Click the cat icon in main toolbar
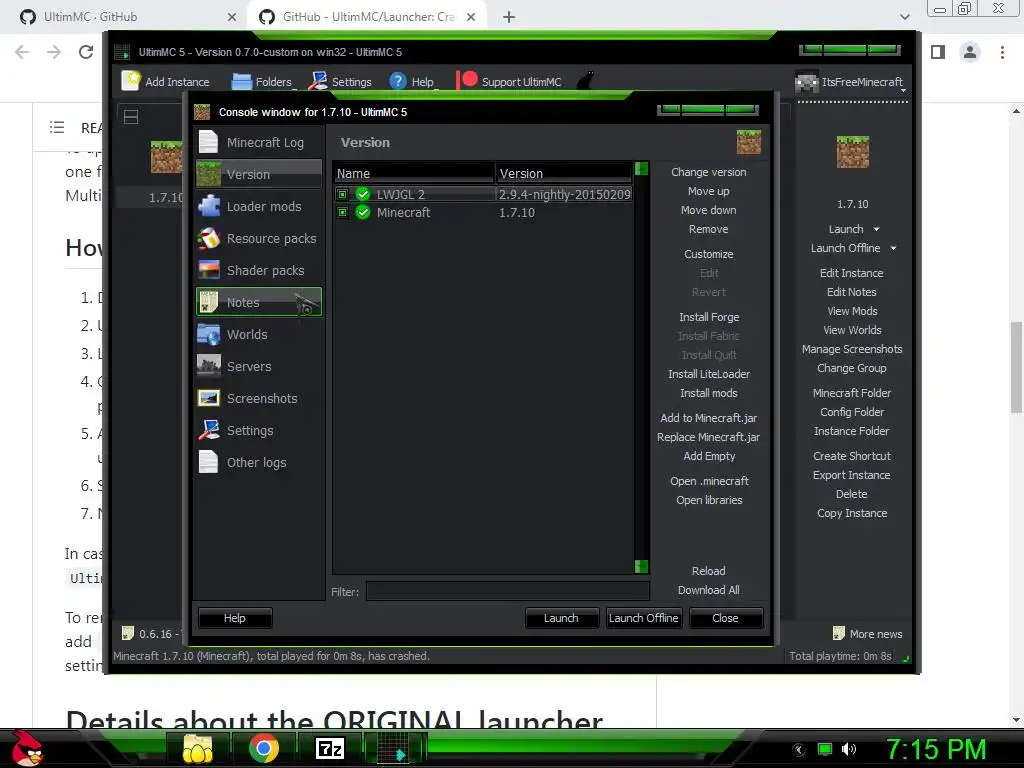Screen dimensions: 1024x768 (x=586, y=80)
